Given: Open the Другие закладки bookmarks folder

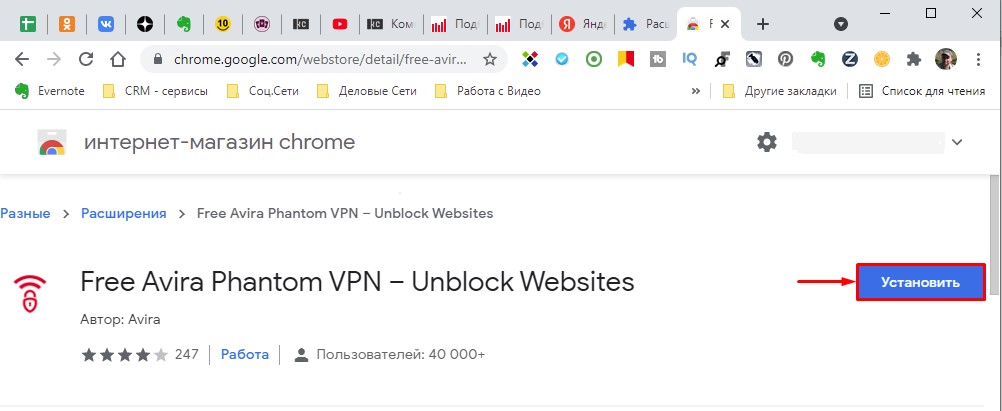Looking at the screenshot, I should point(765,91).
